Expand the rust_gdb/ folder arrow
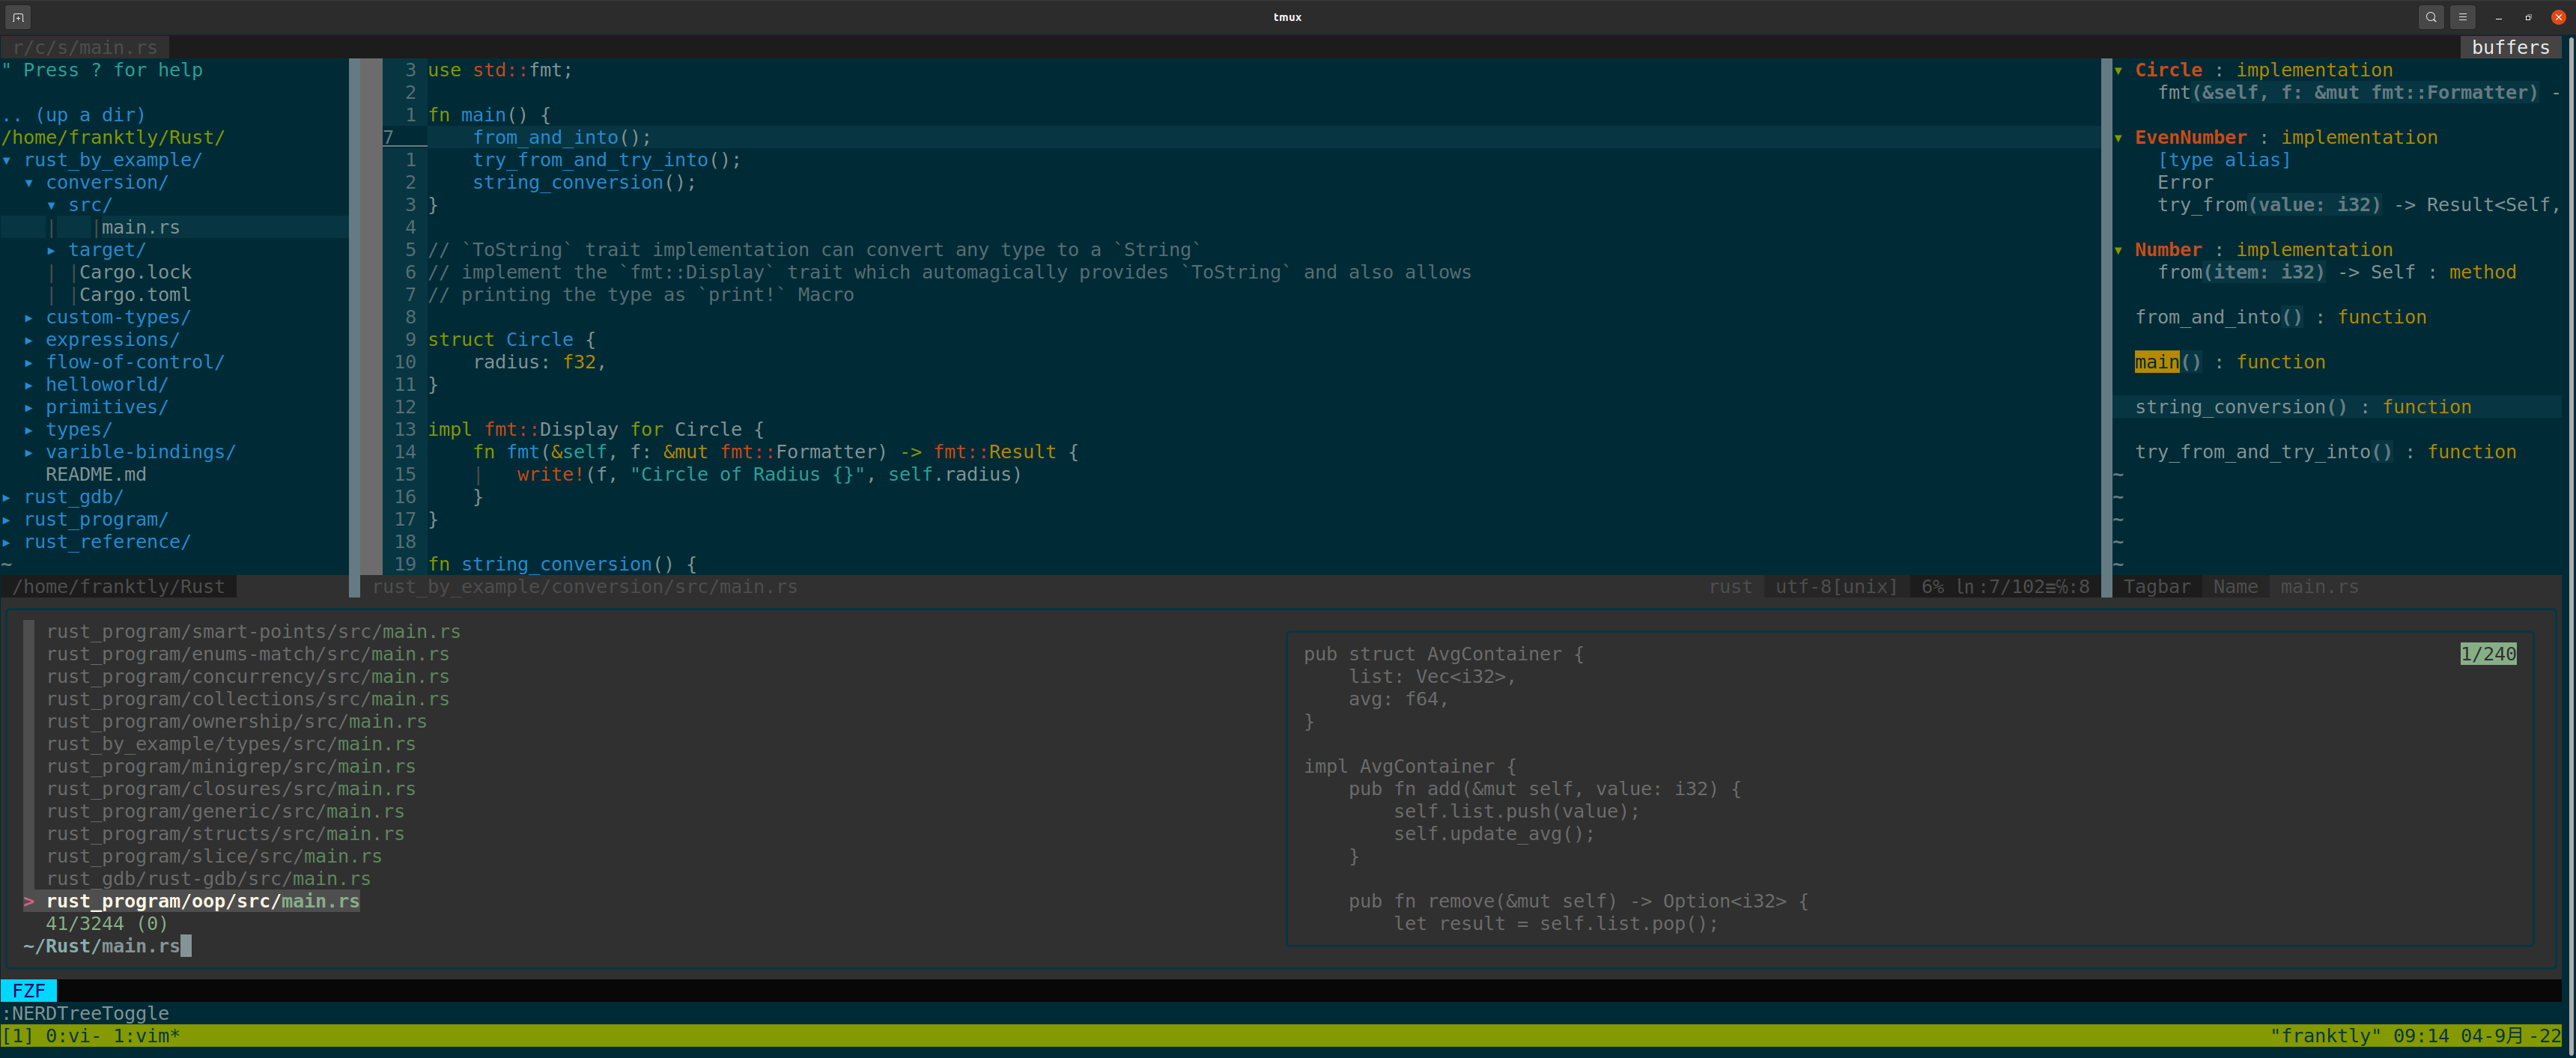 [7, 498]
